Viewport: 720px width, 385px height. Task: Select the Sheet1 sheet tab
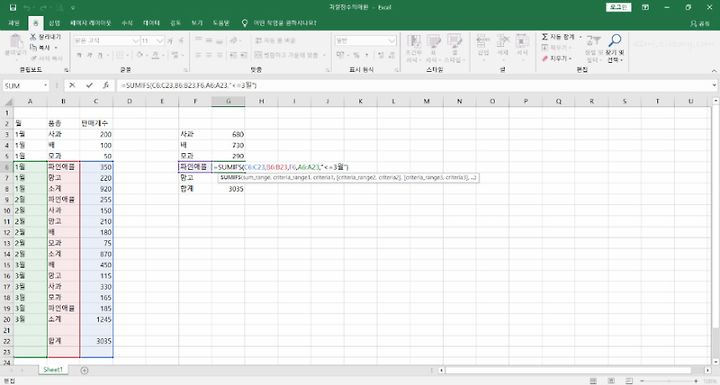53,370
